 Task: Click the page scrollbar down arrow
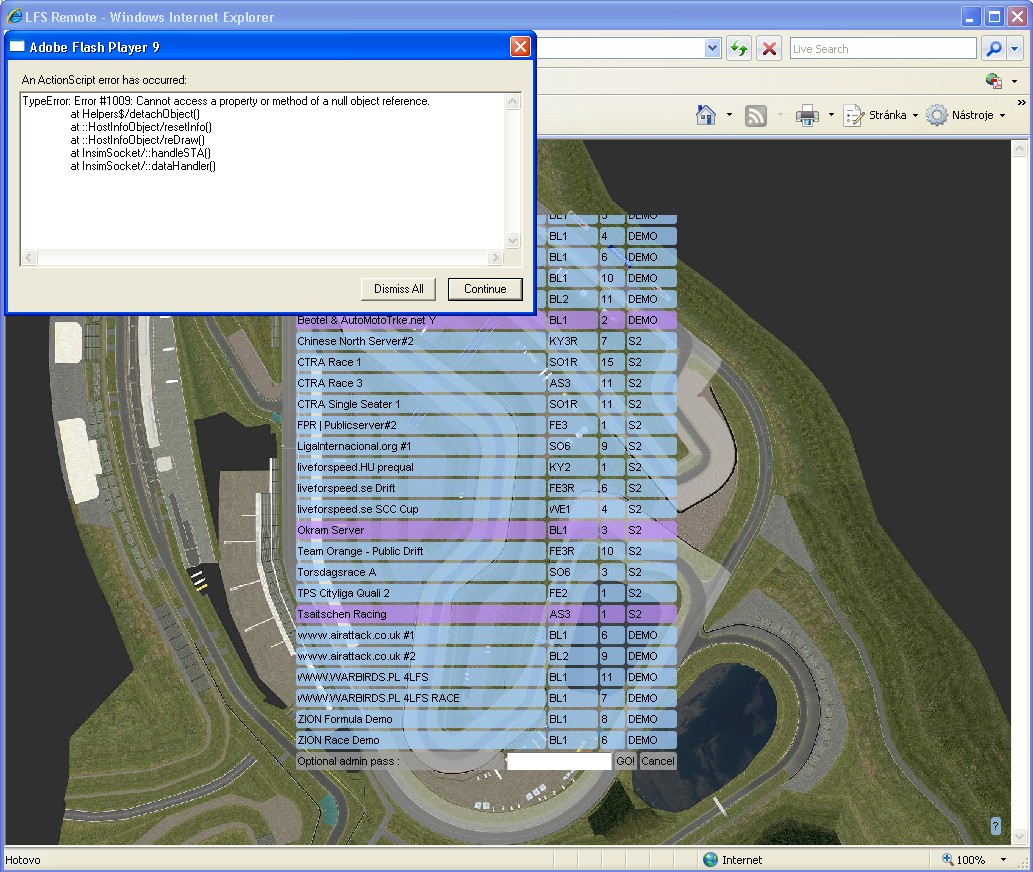coord(1019,836)
